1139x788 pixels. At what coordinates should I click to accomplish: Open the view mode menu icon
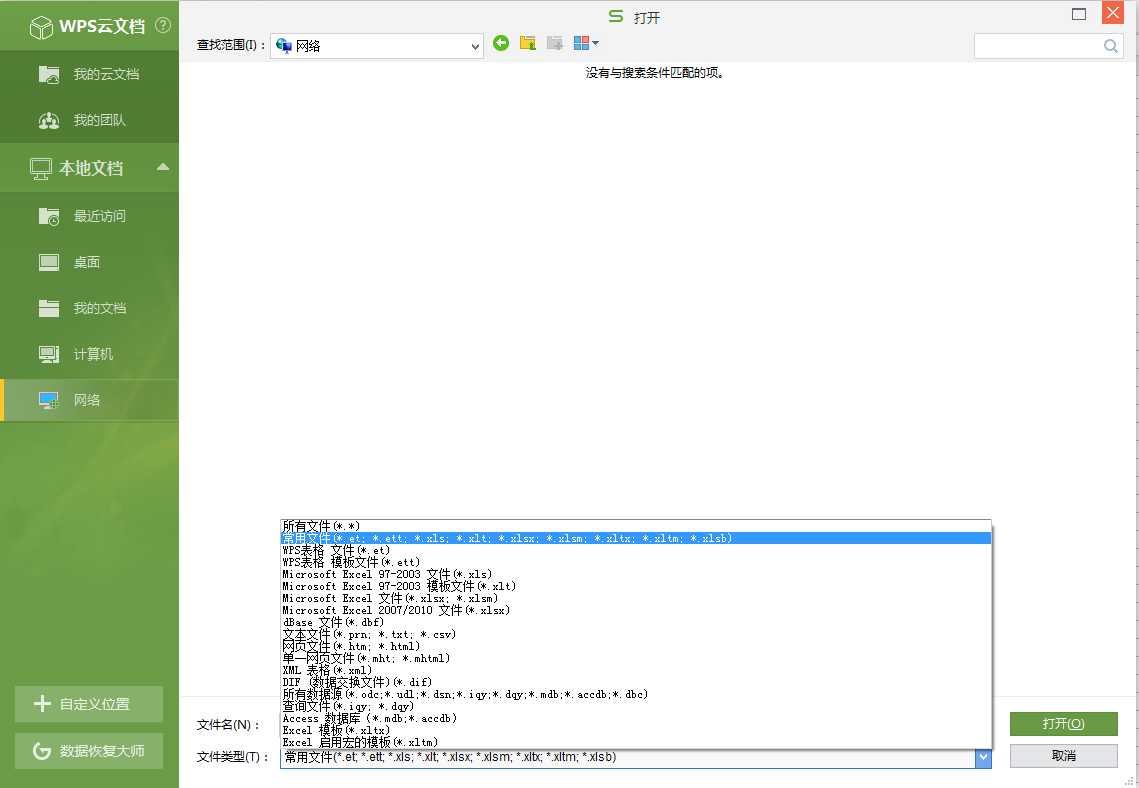point(585,44)
